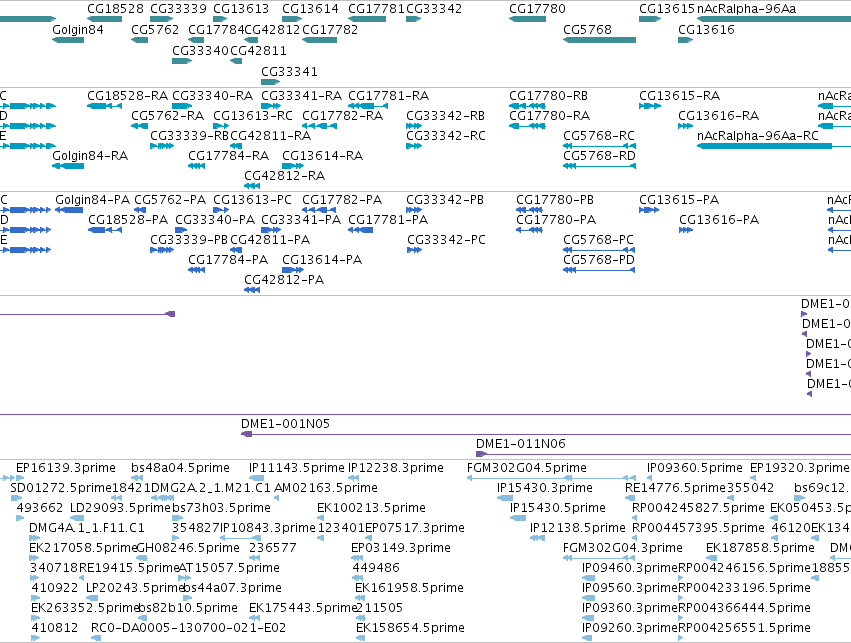Select the CG18528 gene label
851x643 pixels.
[115, 9]
